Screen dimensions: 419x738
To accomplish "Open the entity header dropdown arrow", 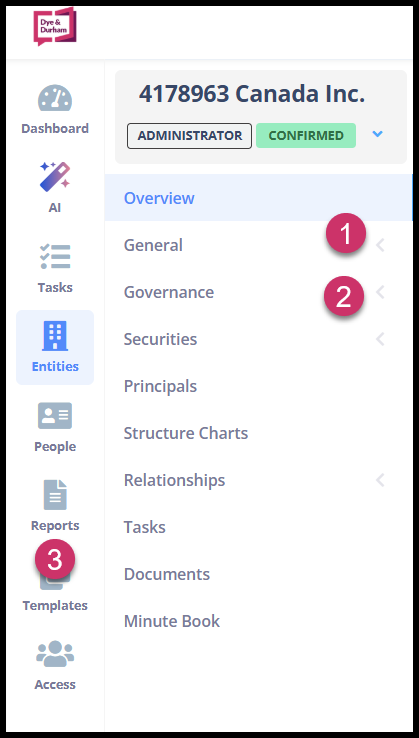I will coord(378,135).
